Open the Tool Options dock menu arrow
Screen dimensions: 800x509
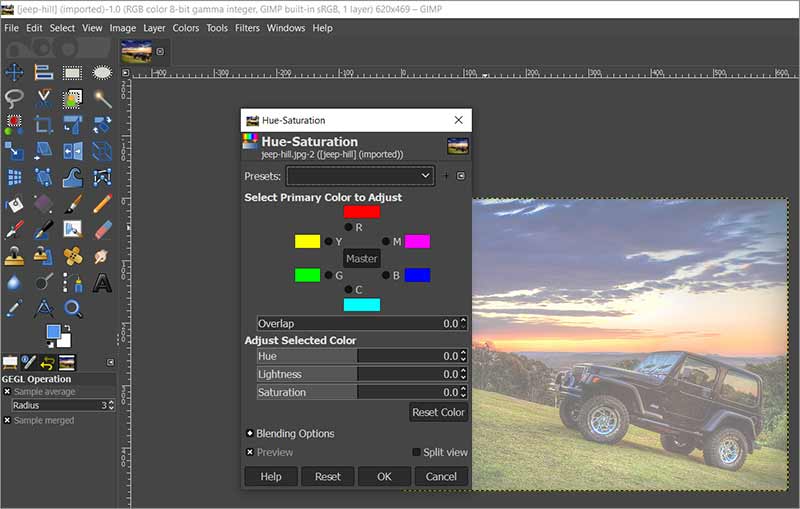click(x=110, y=362)
